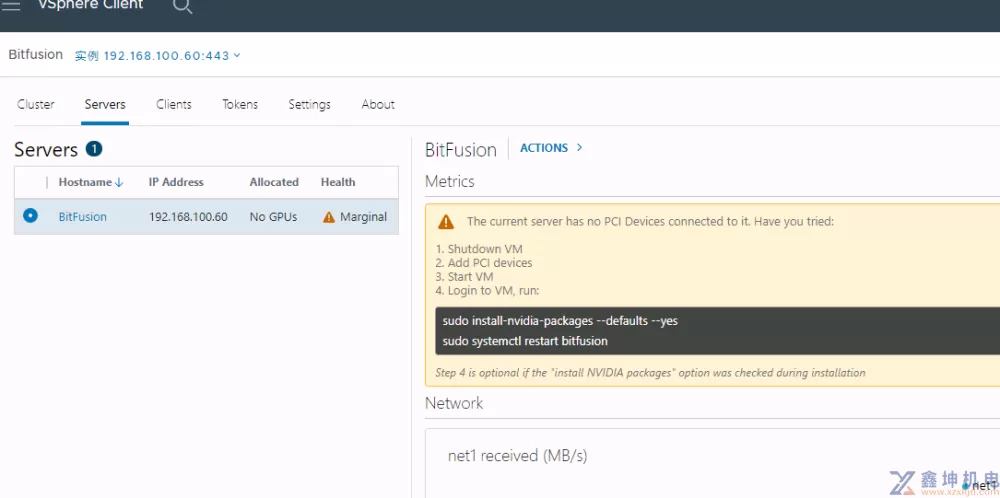
Task: Click the Servers list heading
Action: click(46, 150)
